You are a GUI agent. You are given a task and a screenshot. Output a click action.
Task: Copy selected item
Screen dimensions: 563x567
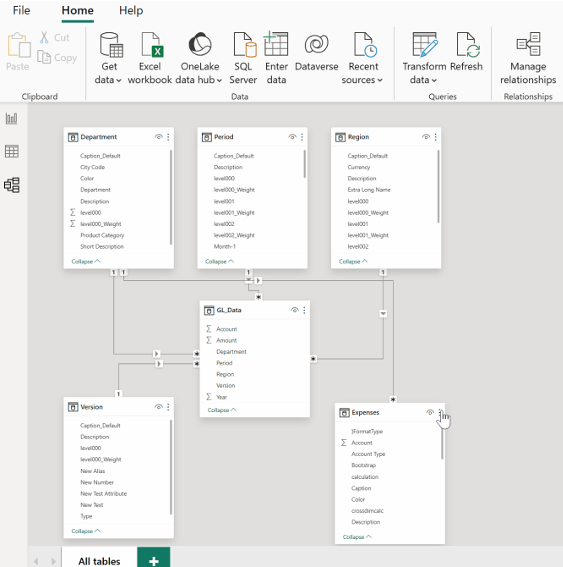pyautogui.click(x=57, y=57)
